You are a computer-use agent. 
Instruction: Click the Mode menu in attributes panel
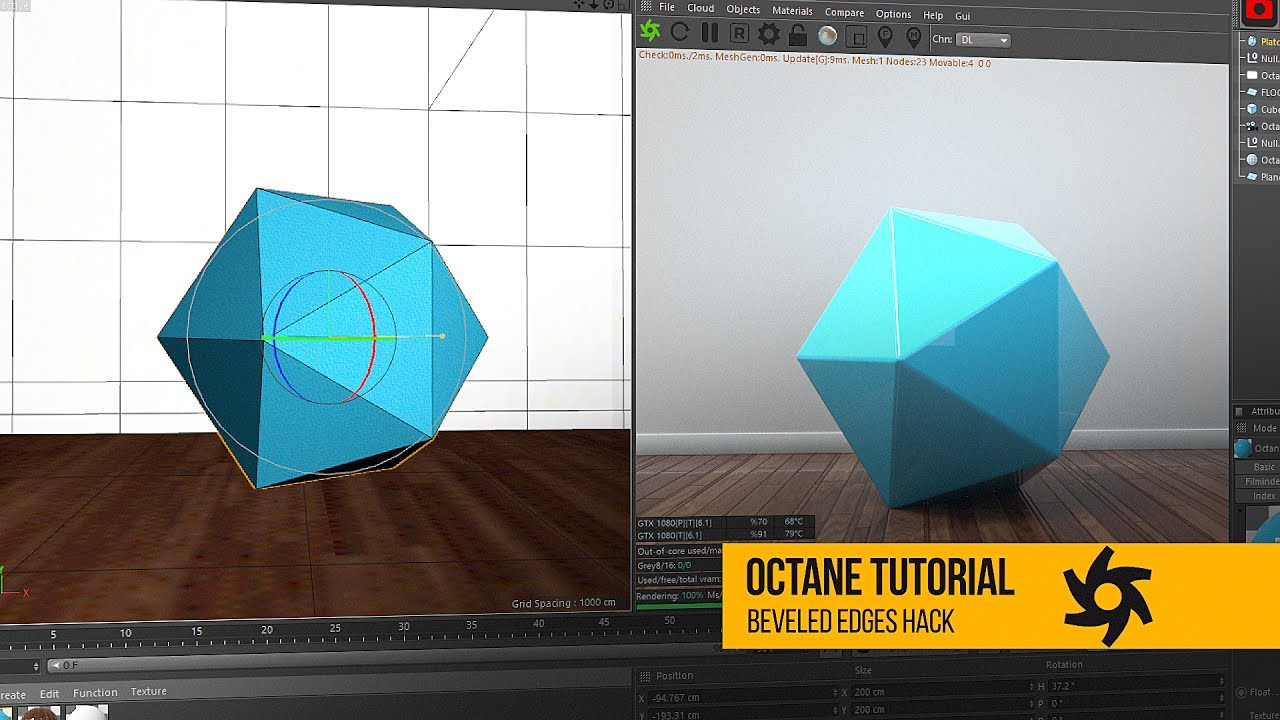[x=1264, y=428]
